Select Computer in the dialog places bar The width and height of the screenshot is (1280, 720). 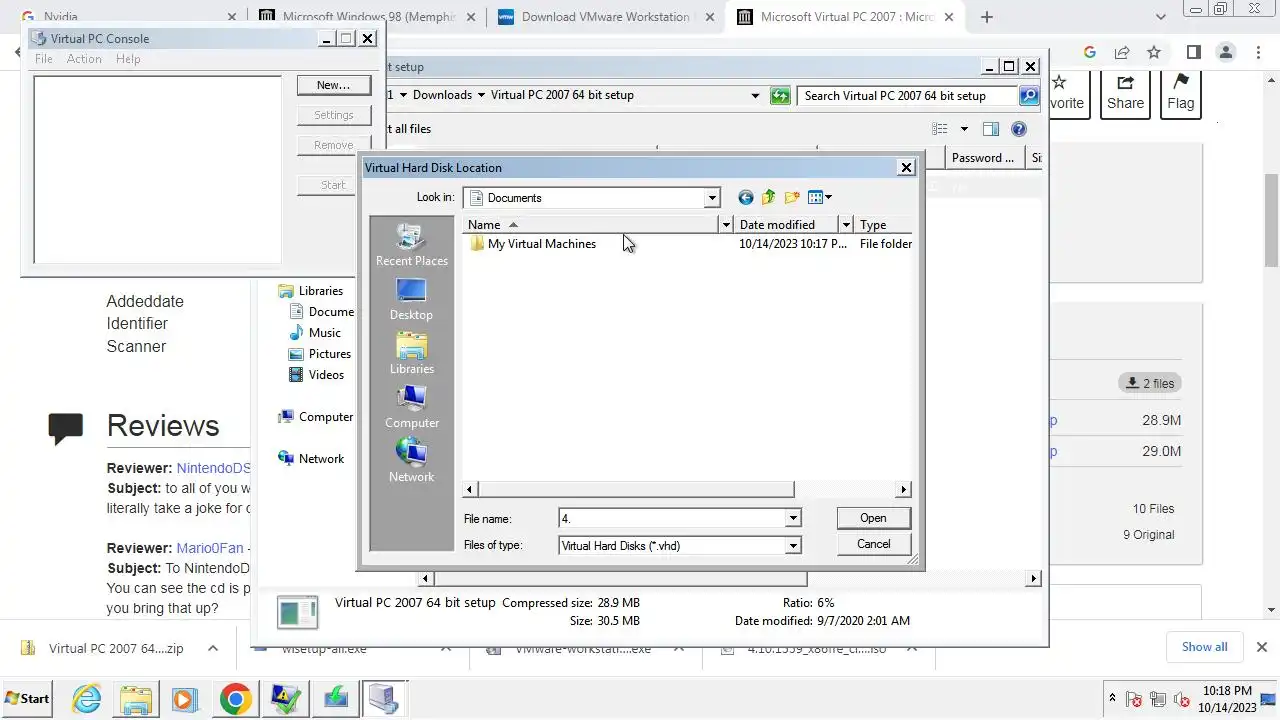411,407
